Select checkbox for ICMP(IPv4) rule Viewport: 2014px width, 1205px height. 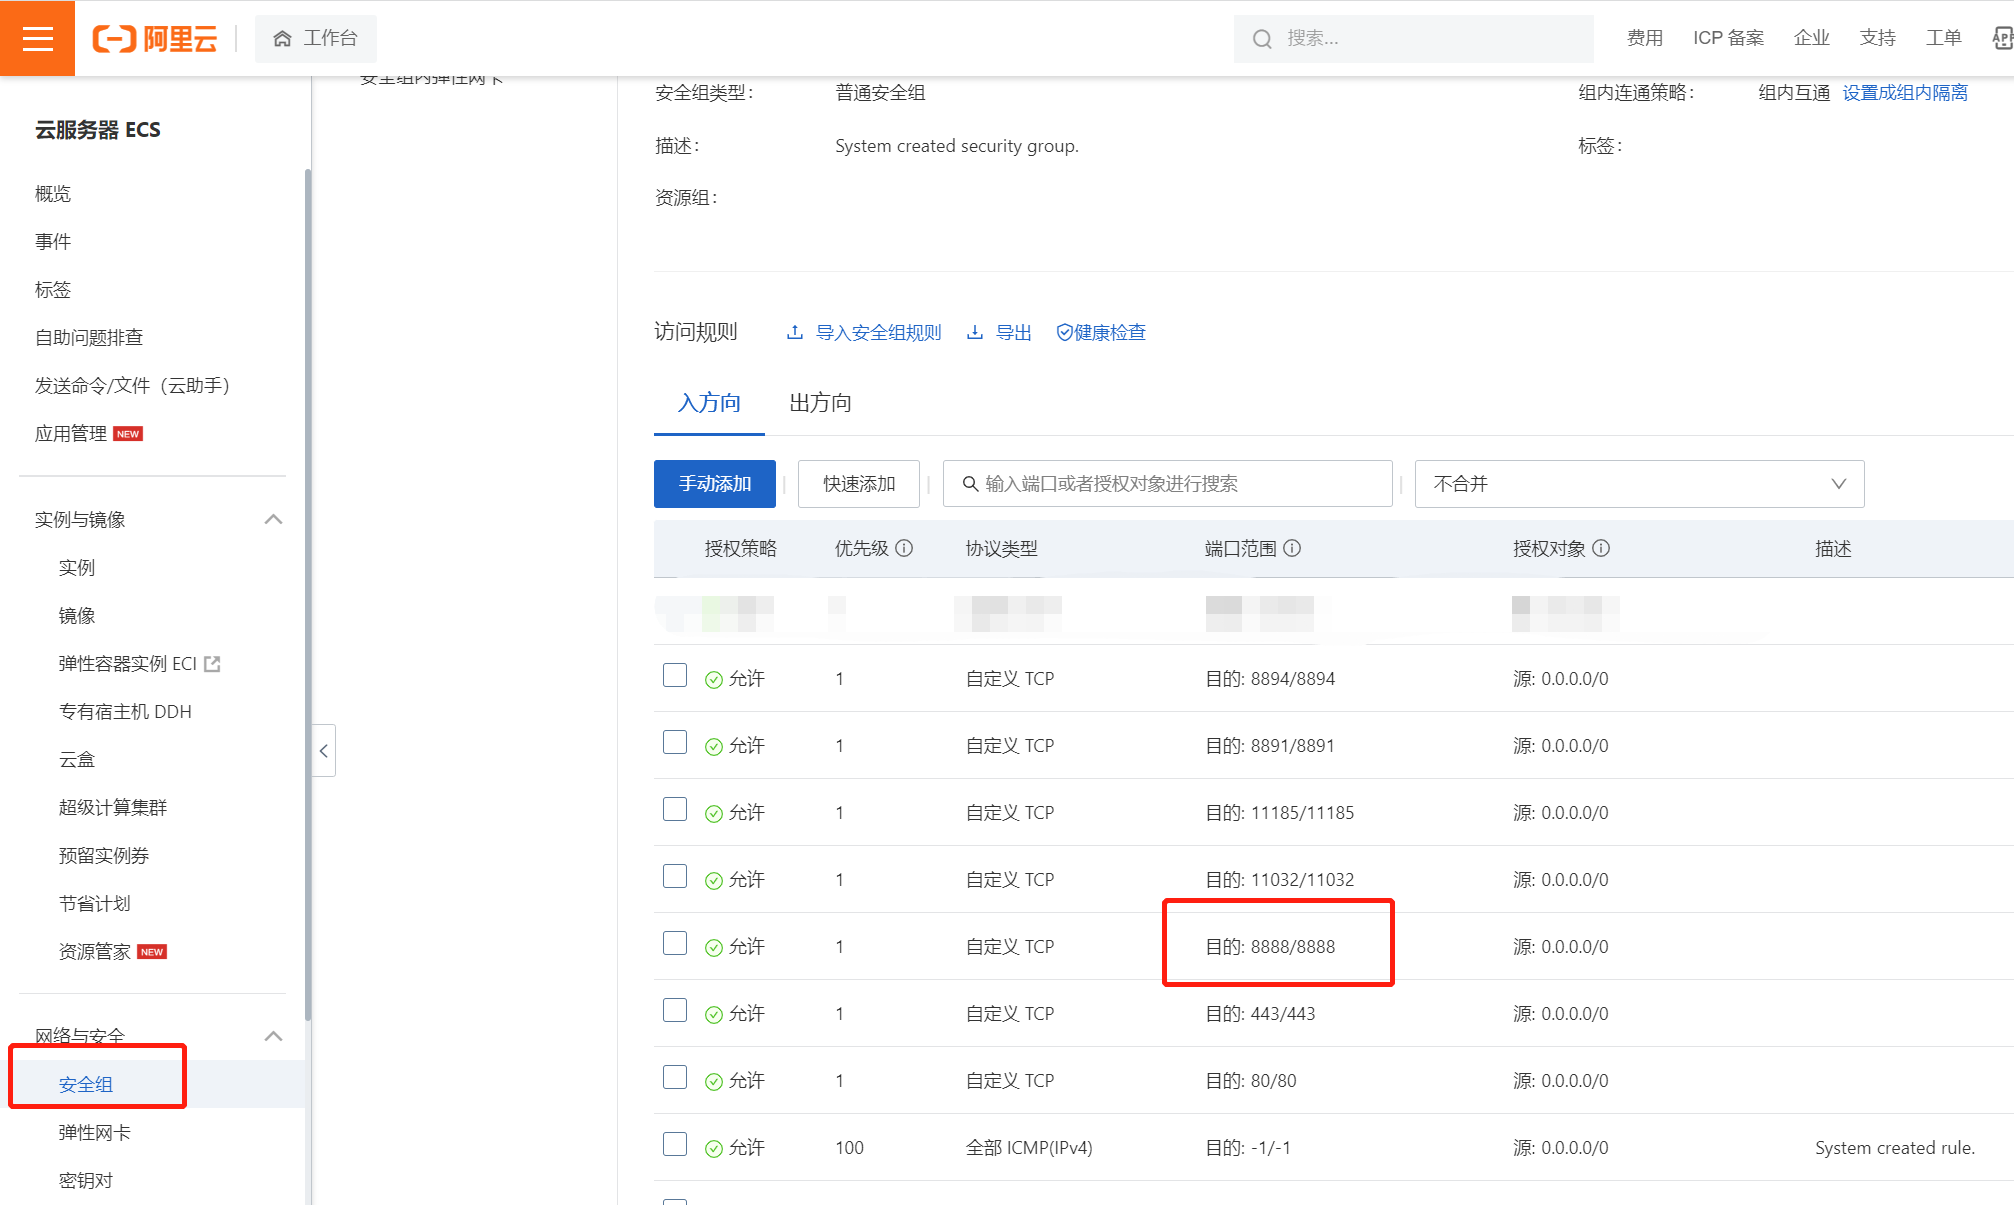pos(675,1144)
